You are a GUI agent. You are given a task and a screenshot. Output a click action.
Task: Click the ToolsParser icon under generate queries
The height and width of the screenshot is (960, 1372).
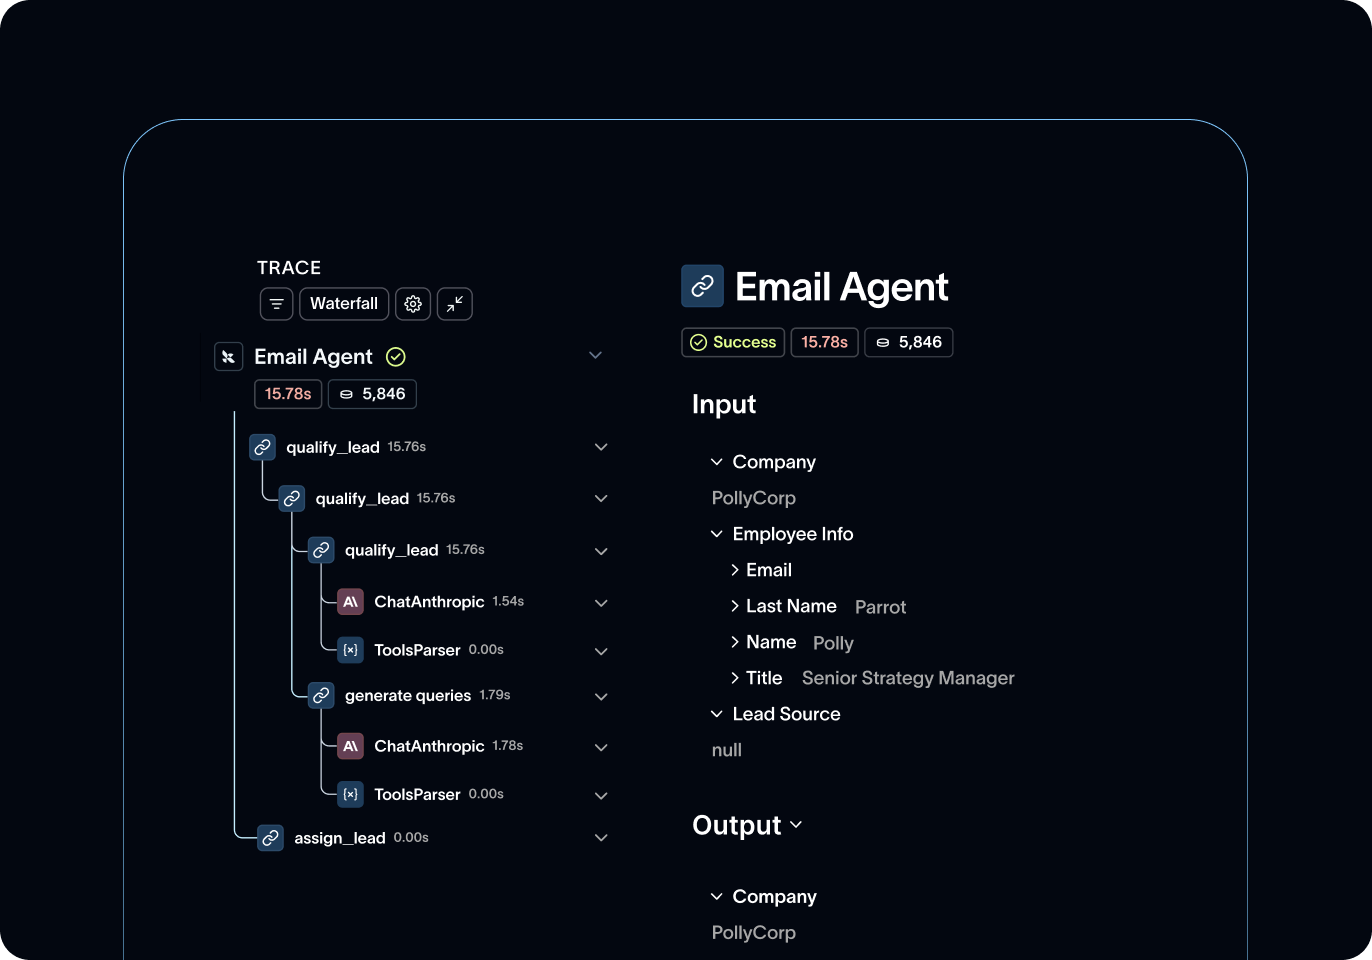point(350,794)
